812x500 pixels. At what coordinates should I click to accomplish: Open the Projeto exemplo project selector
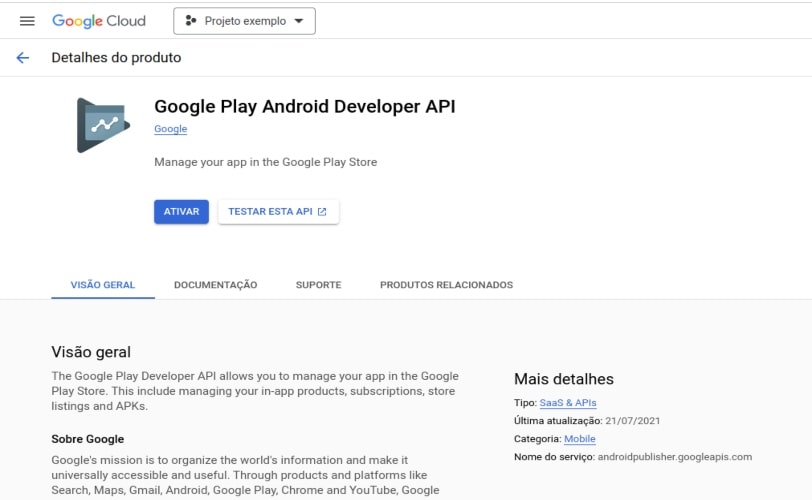244,21
